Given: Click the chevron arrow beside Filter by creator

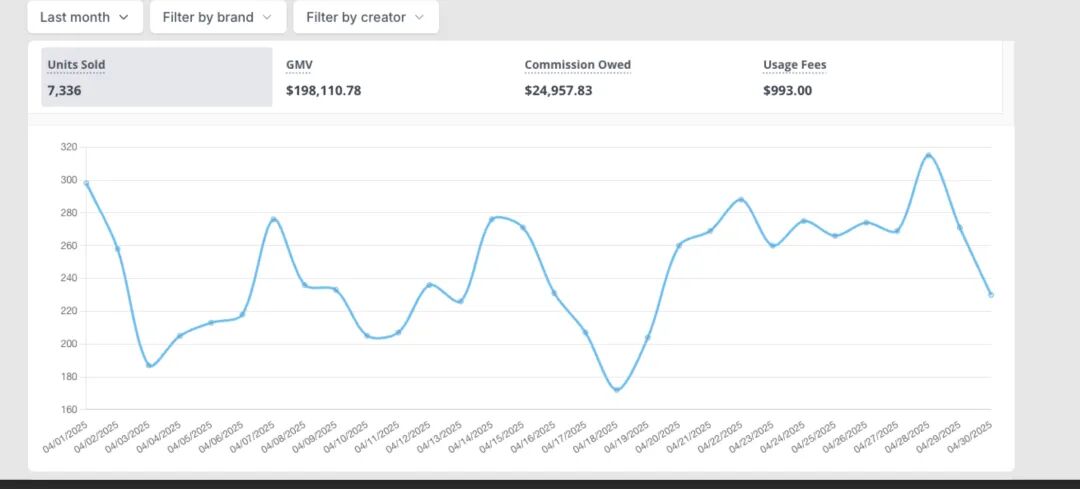Looking at the screenshot, I should coord(419,18).
